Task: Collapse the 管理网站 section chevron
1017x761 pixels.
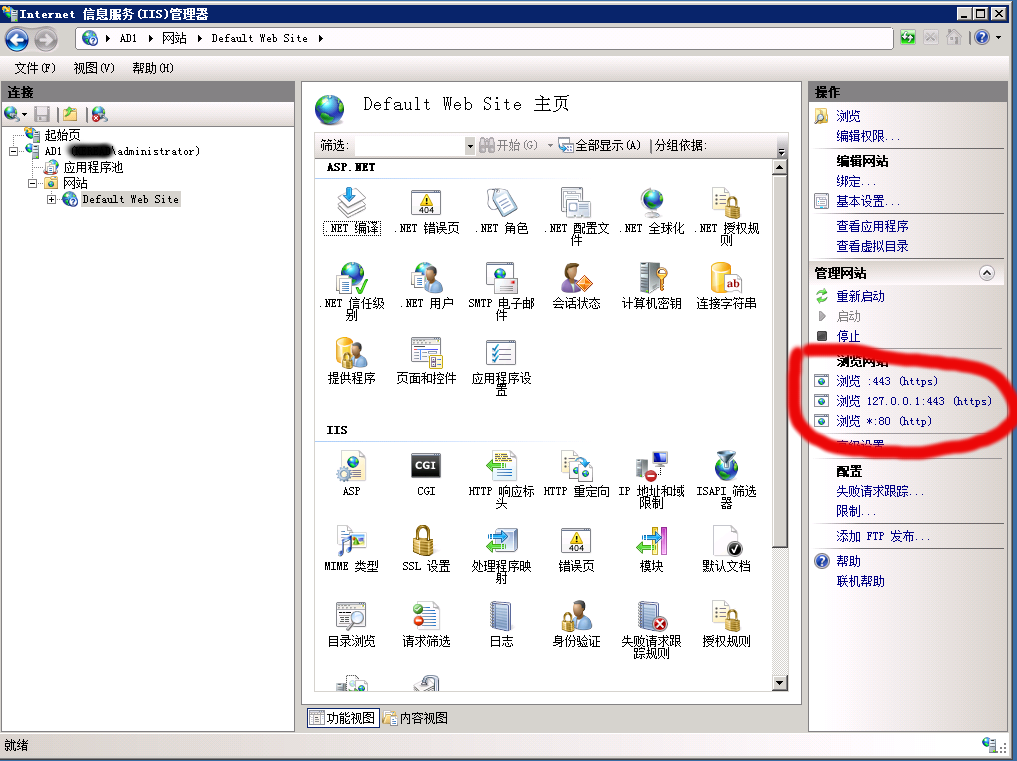Action: [x=987, y=273]
